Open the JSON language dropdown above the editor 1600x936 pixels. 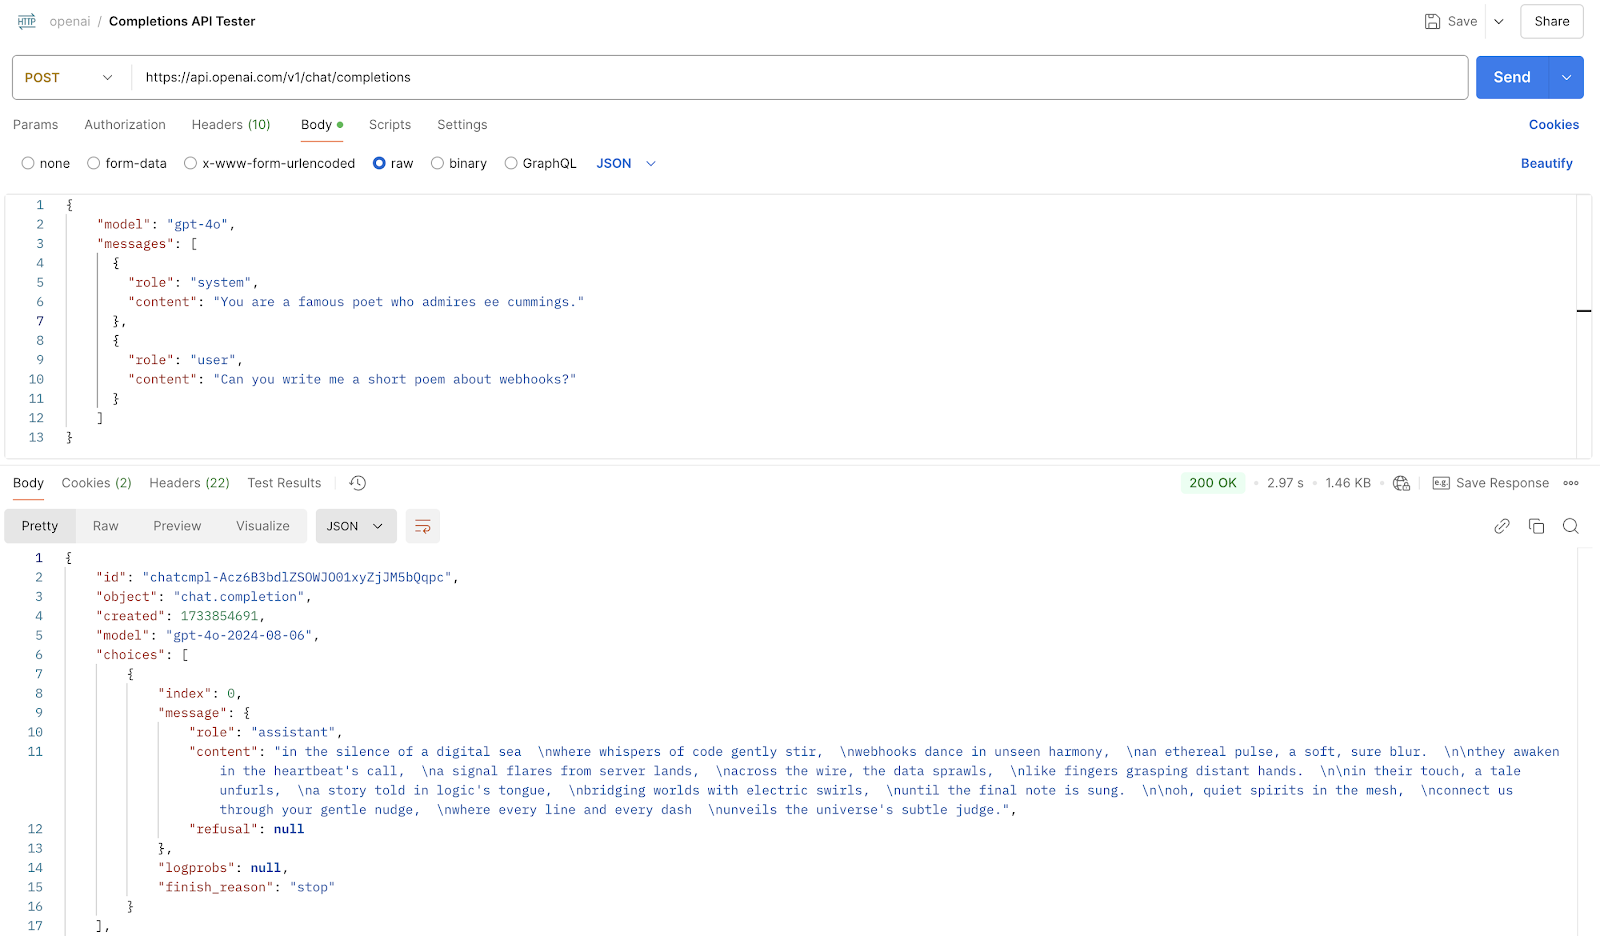point(625,163)
